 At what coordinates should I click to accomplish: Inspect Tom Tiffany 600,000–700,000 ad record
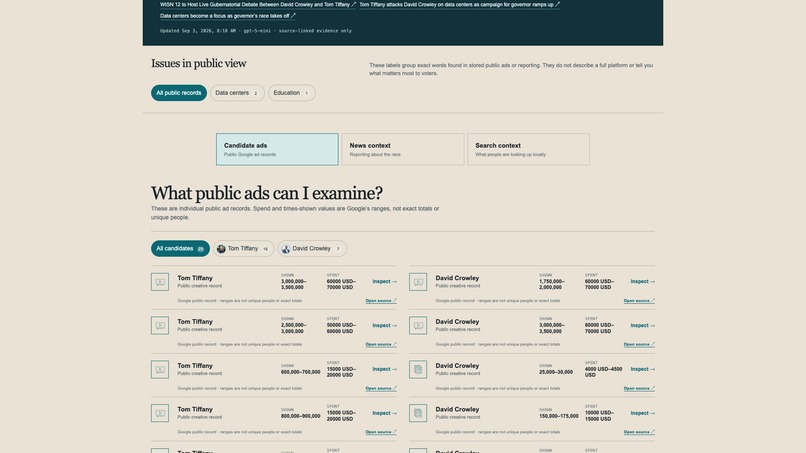384,369
